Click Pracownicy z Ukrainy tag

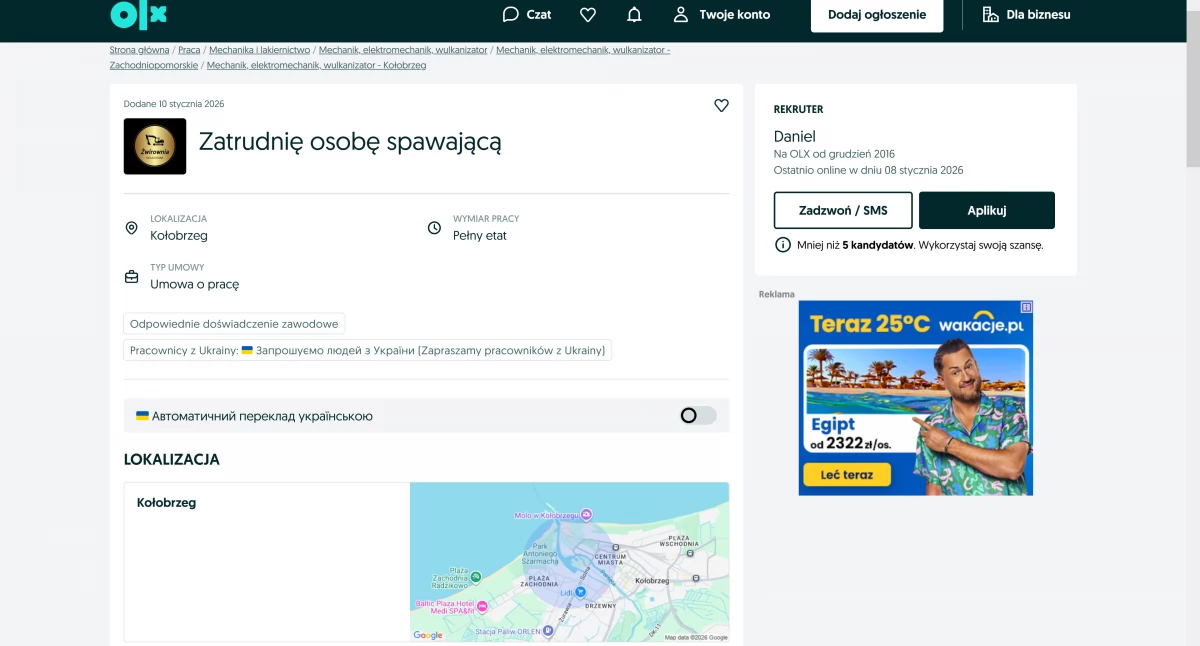click(367, 350)
